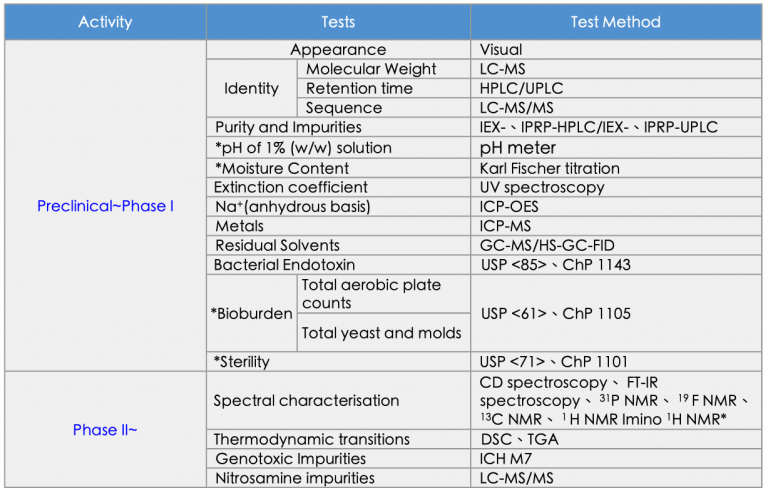
Task: Click the Extinction coefficient cell
Action: (338, 187)
